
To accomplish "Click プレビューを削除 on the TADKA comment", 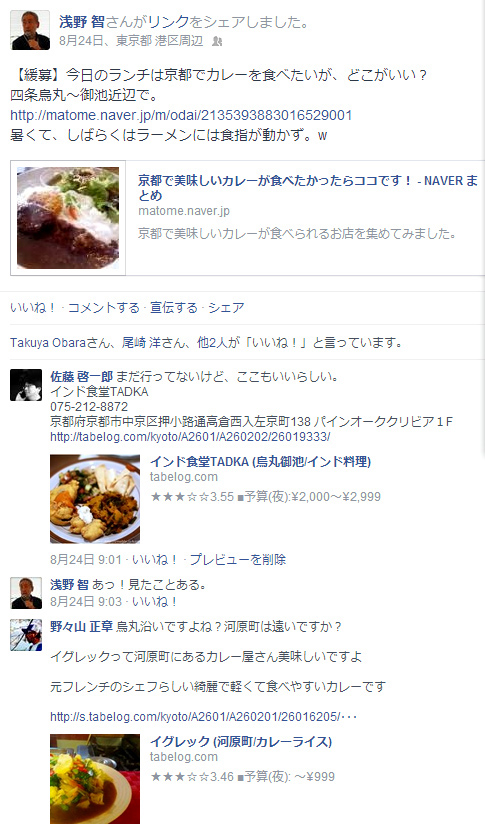I will (x=238, y=559).
